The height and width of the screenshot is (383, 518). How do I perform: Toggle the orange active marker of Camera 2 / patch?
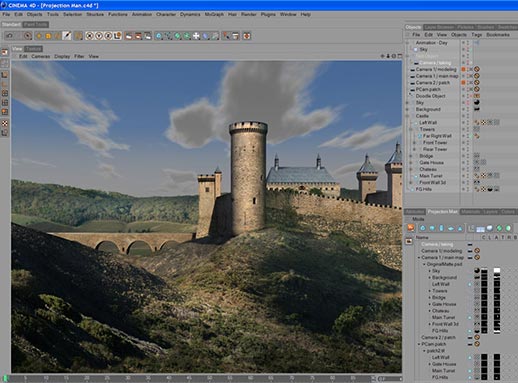[x=463, y=82]
